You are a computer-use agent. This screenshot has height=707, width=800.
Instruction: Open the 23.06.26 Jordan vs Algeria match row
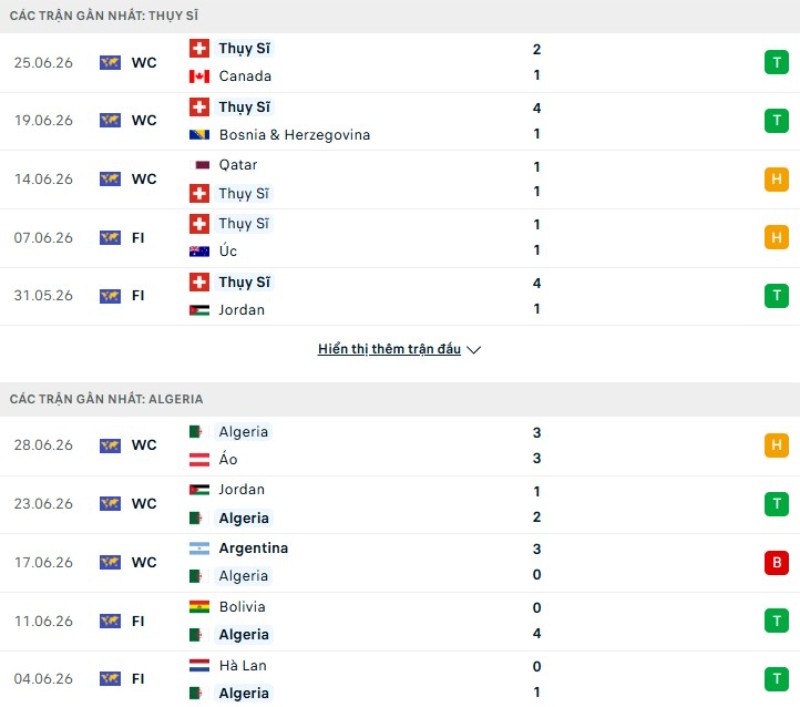(x=400, y=504)
